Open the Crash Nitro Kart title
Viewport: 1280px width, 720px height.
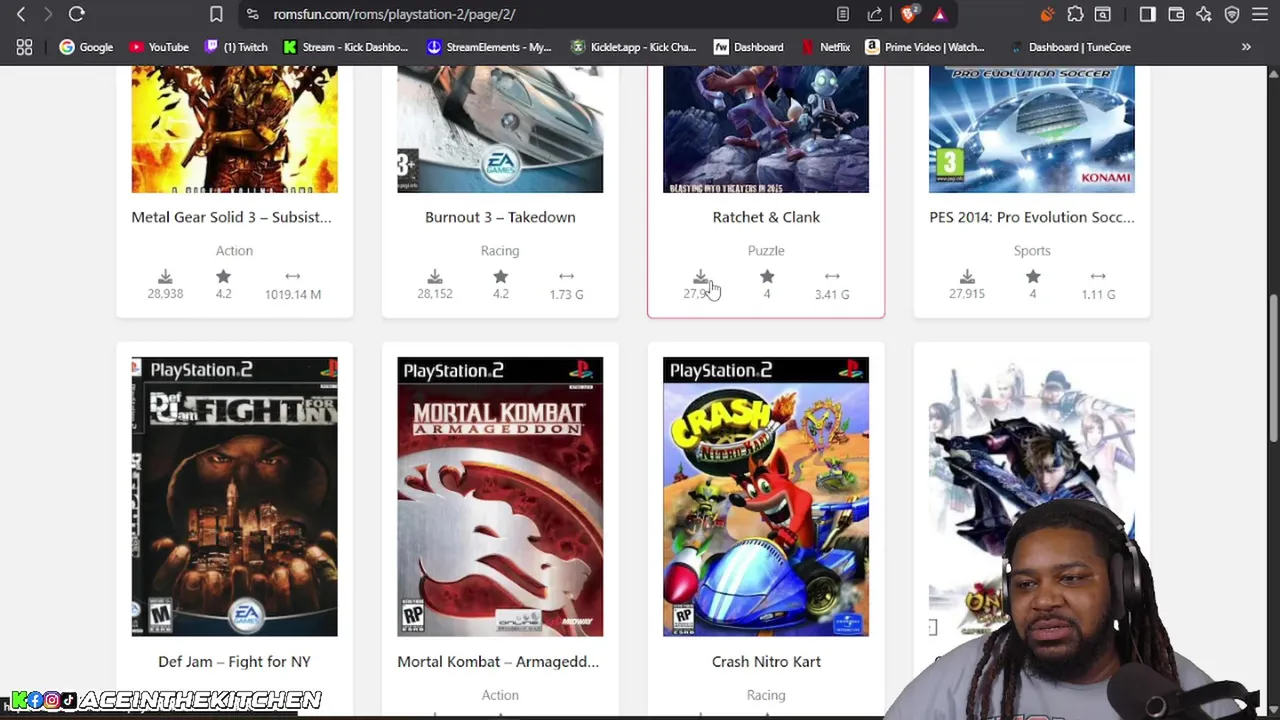[766, 662]
